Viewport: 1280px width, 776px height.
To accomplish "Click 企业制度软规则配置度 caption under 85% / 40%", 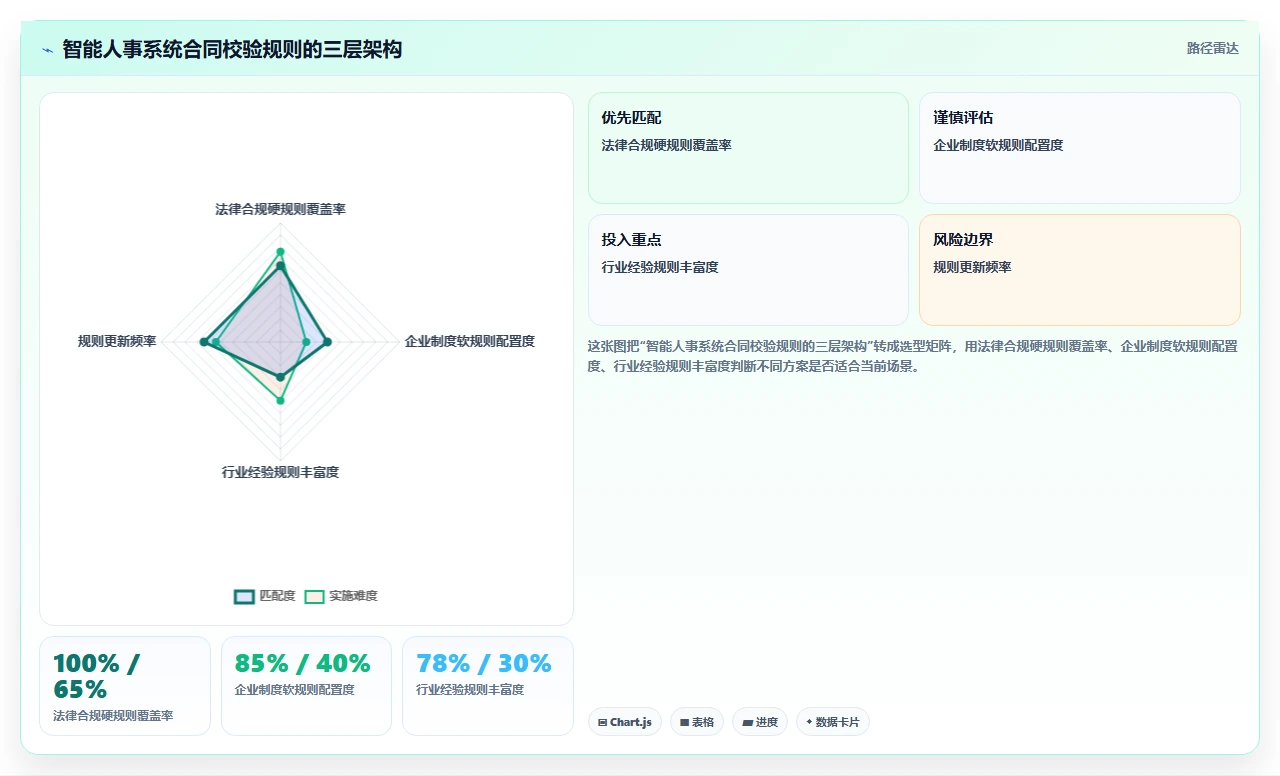I will (295, 690).
